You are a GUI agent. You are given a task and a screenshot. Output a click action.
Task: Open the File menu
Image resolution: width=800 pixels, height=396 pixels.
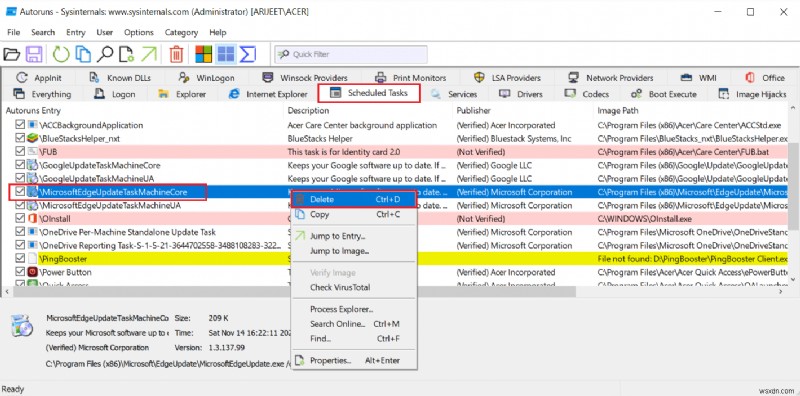(13, 32)
